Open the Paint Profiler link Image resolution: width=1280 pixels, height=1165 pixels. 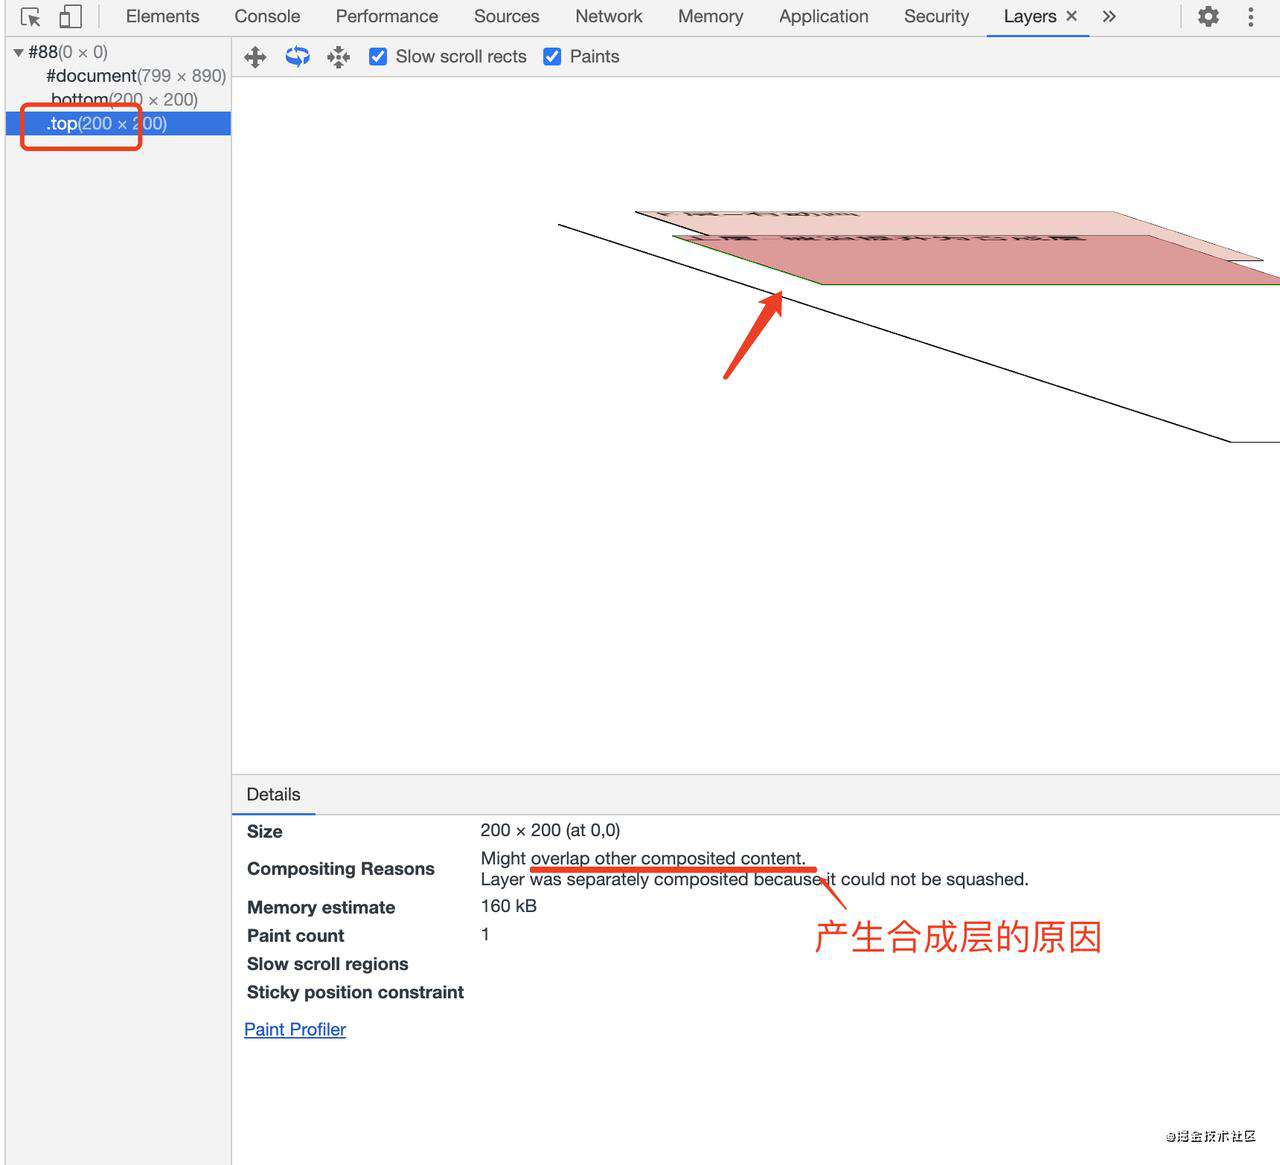[295, 1029]
